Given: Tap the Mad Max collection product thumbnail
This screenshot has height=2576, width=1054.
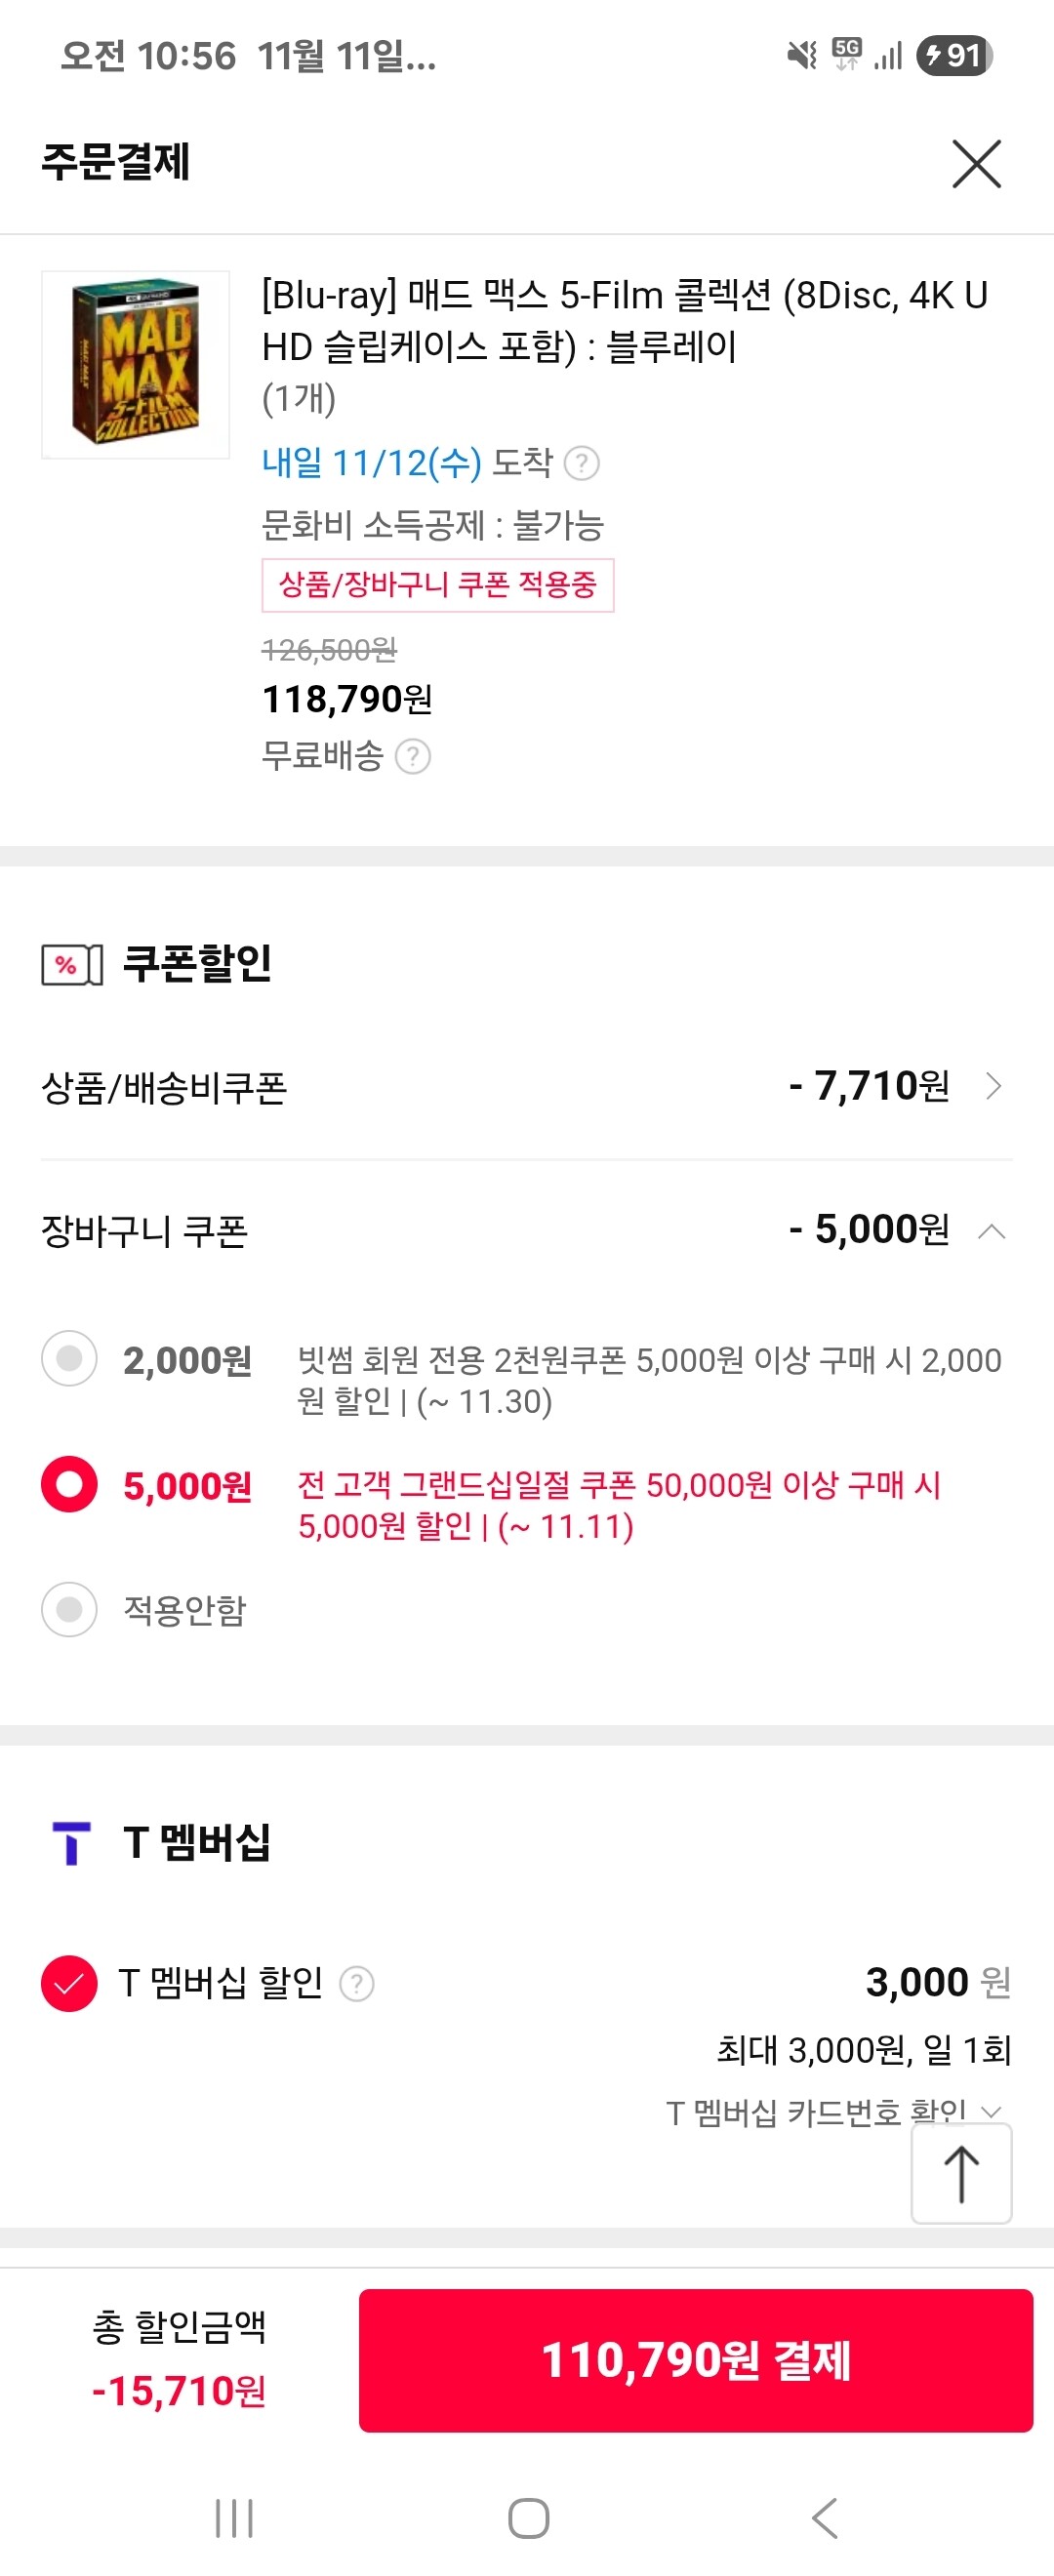Looking at the screenshot, I should click(136, 364).
